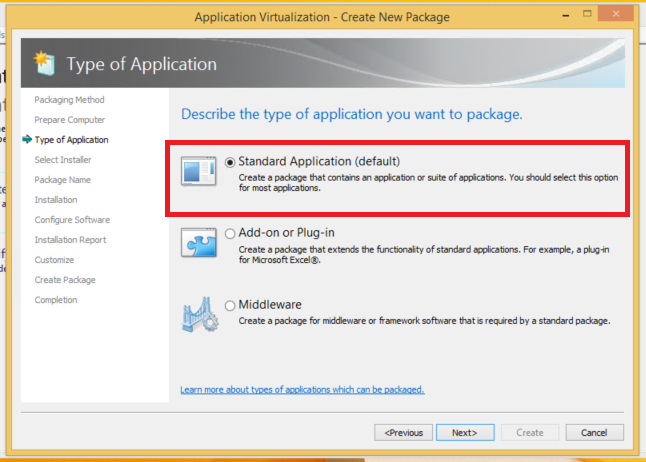Image resolution: width=646 pixels, height=462 pixels.
Task: Click the Middleware bridge icon
Action: click(198, 313)
